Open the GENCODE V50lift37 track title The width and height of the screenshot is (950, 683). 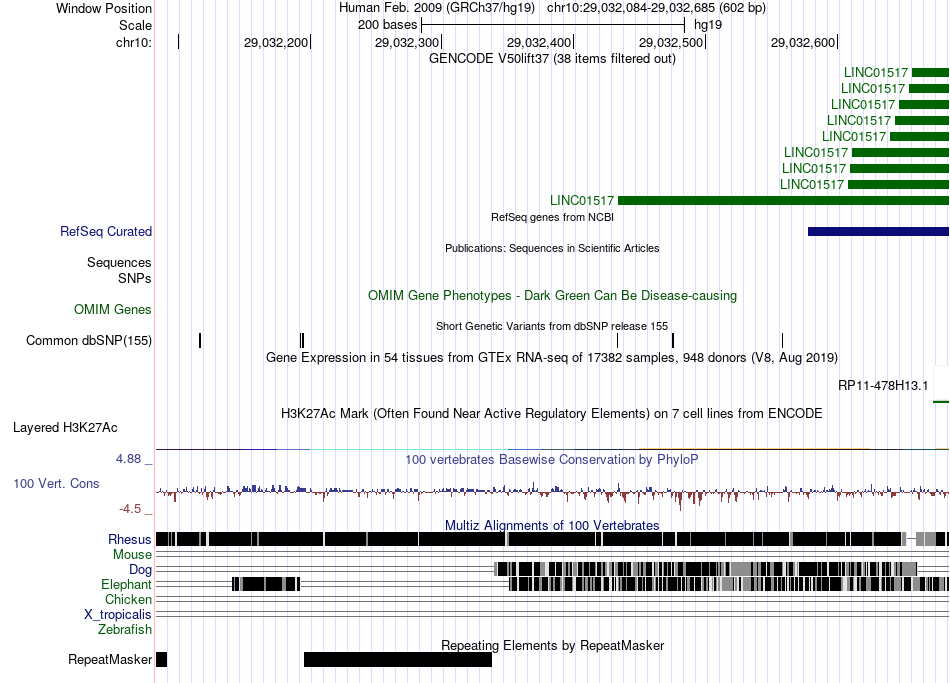(x=552, y=59)
